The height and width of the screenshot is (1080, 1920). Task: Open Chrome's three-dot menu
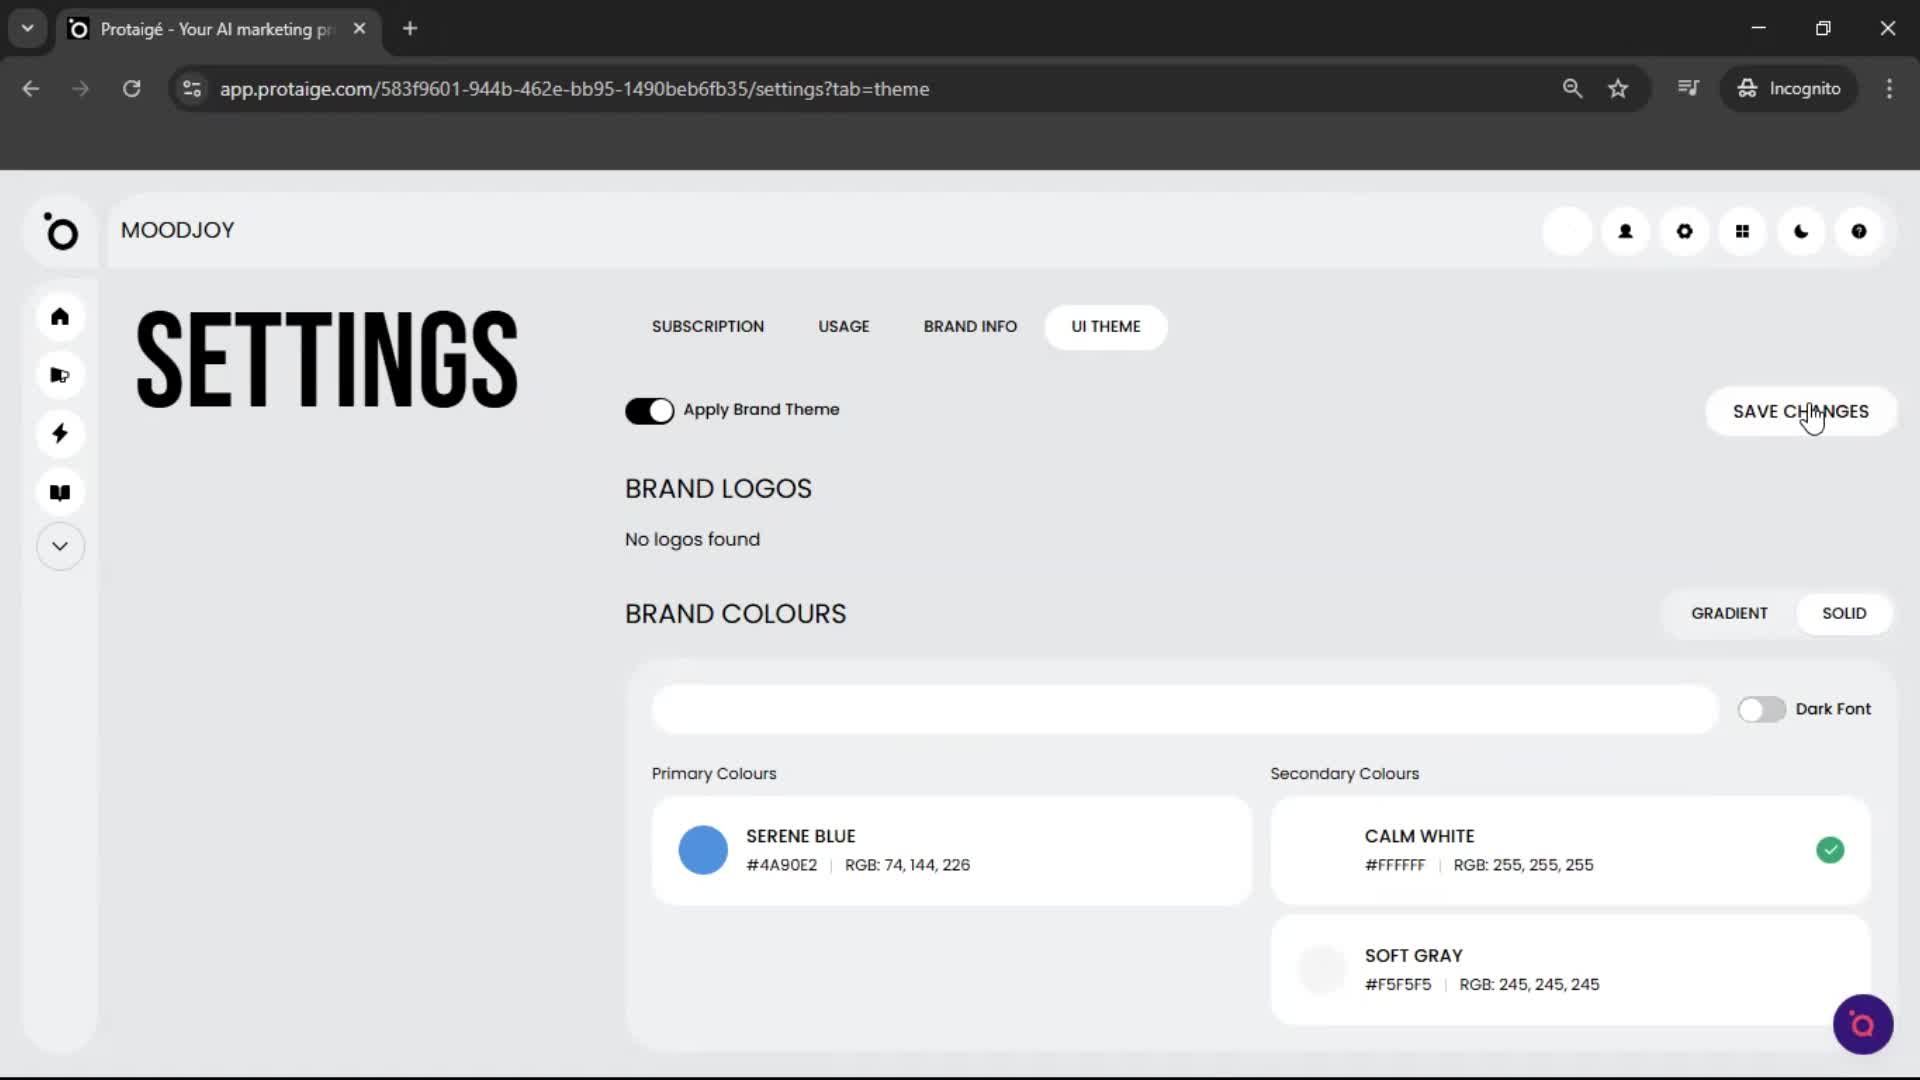pos(1889,88)
